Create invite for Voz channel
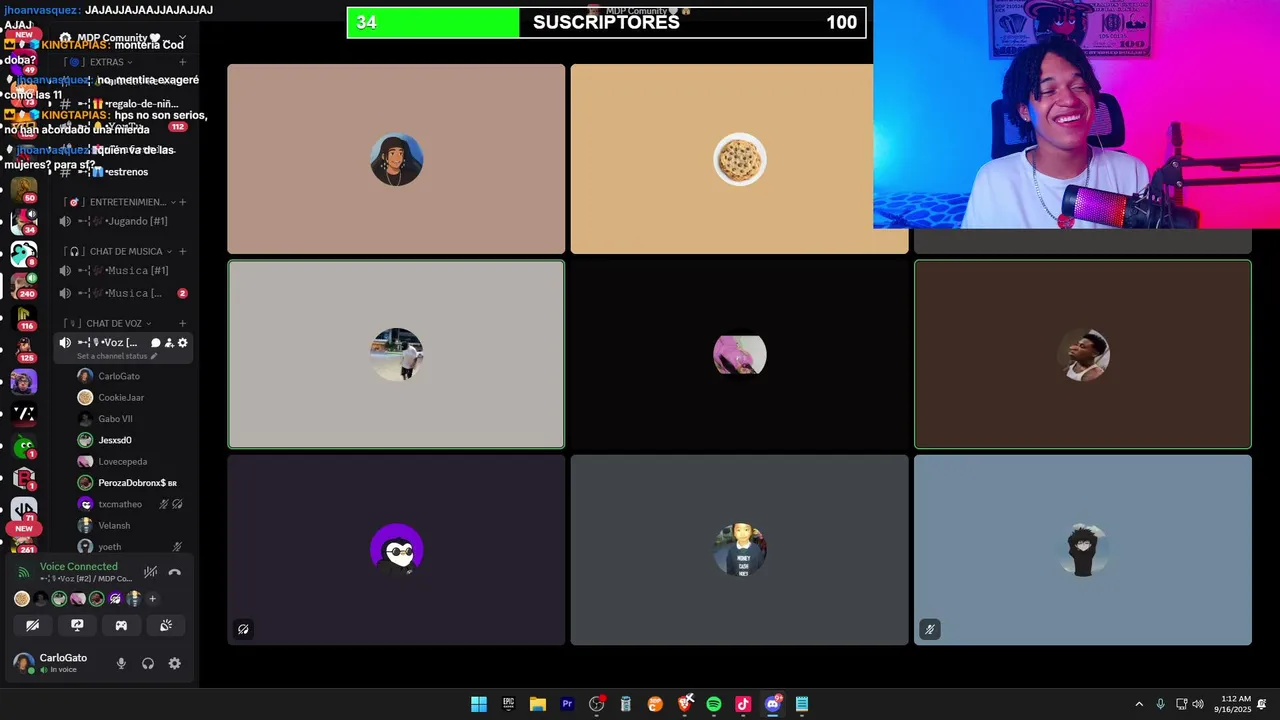 pyautogui.click(x=169, y=343)
